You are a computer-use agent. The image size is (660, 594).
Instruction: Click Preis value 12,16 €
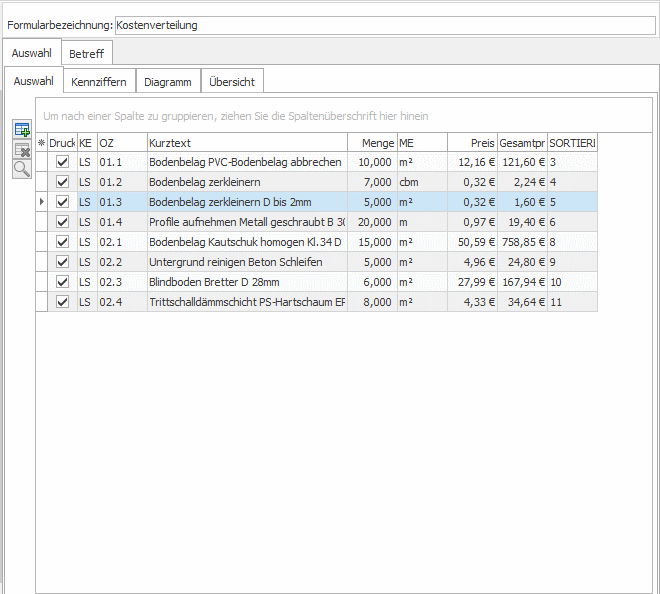point(472,162)
